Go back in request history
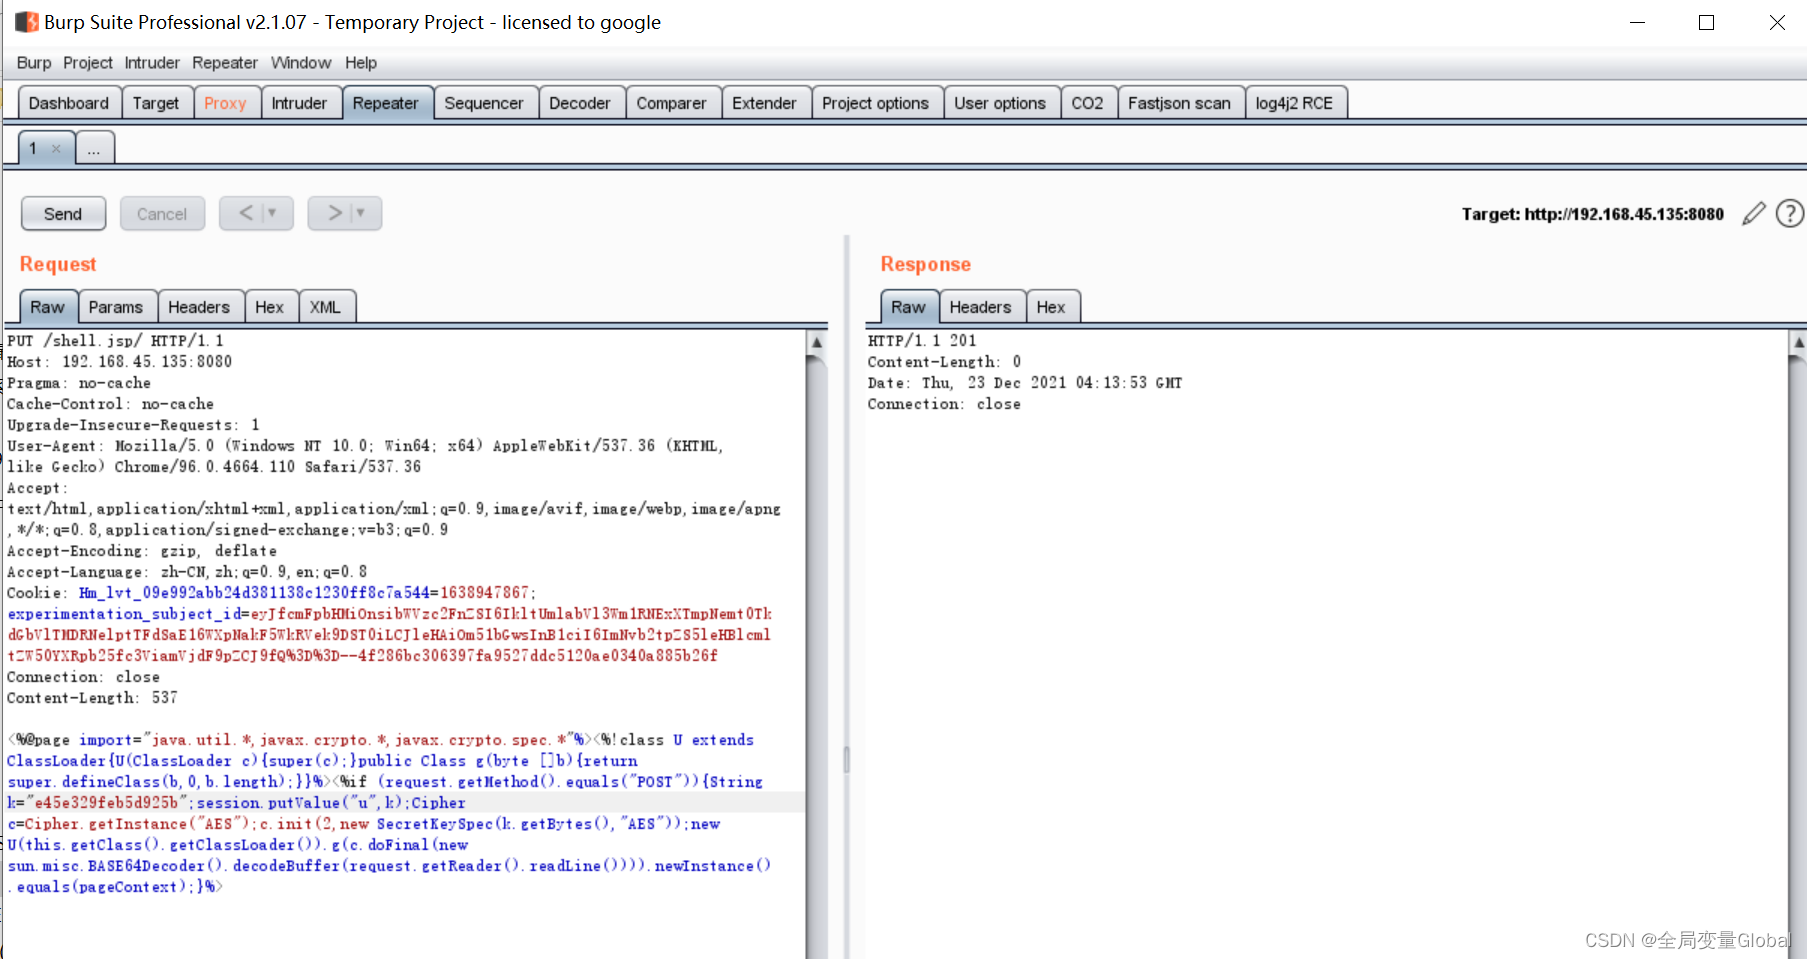This screenshot has height=959, width=1807. click(245, 213)
